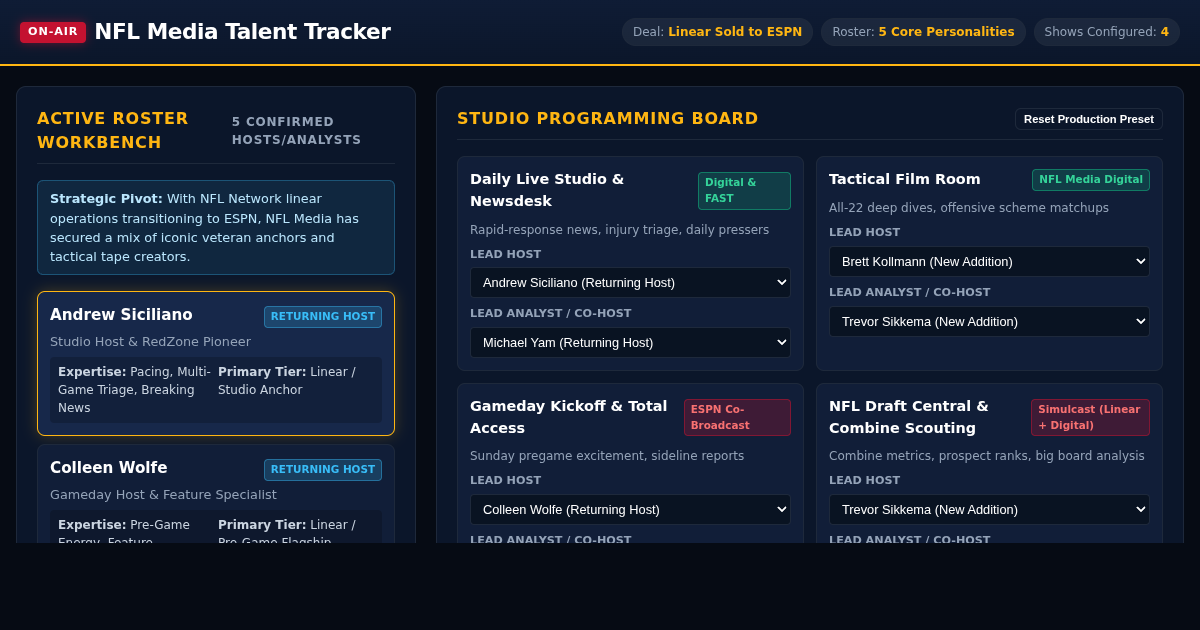Select the Colleen Wolfe roster card name

(109, 468)
